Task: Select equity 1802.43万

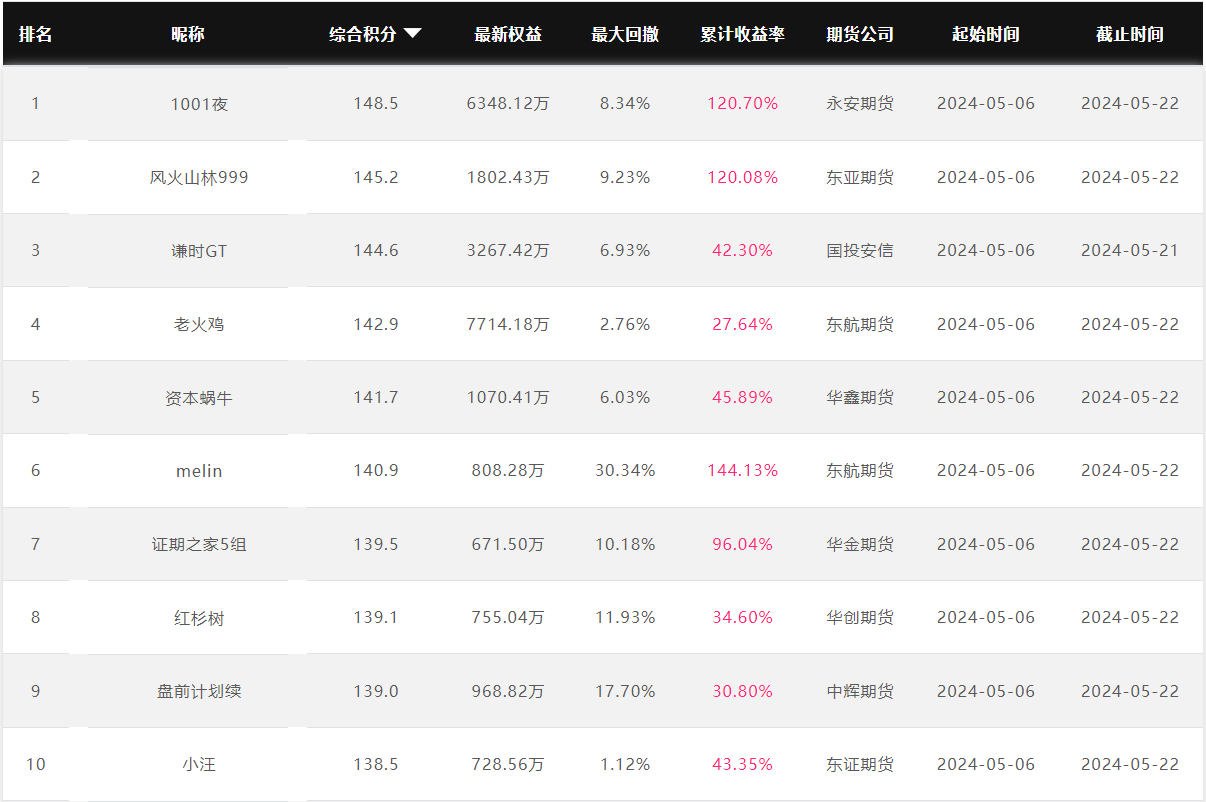Action: pyautogui.click(x=508, y=177)
